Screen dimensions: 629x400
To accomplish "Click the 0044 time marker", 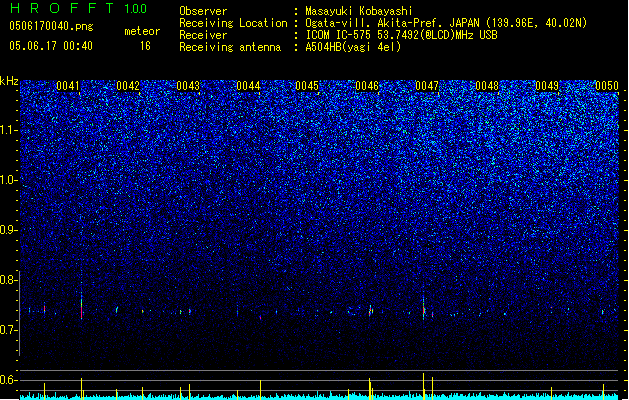I will pyautogui.click(x=248, y=86).
